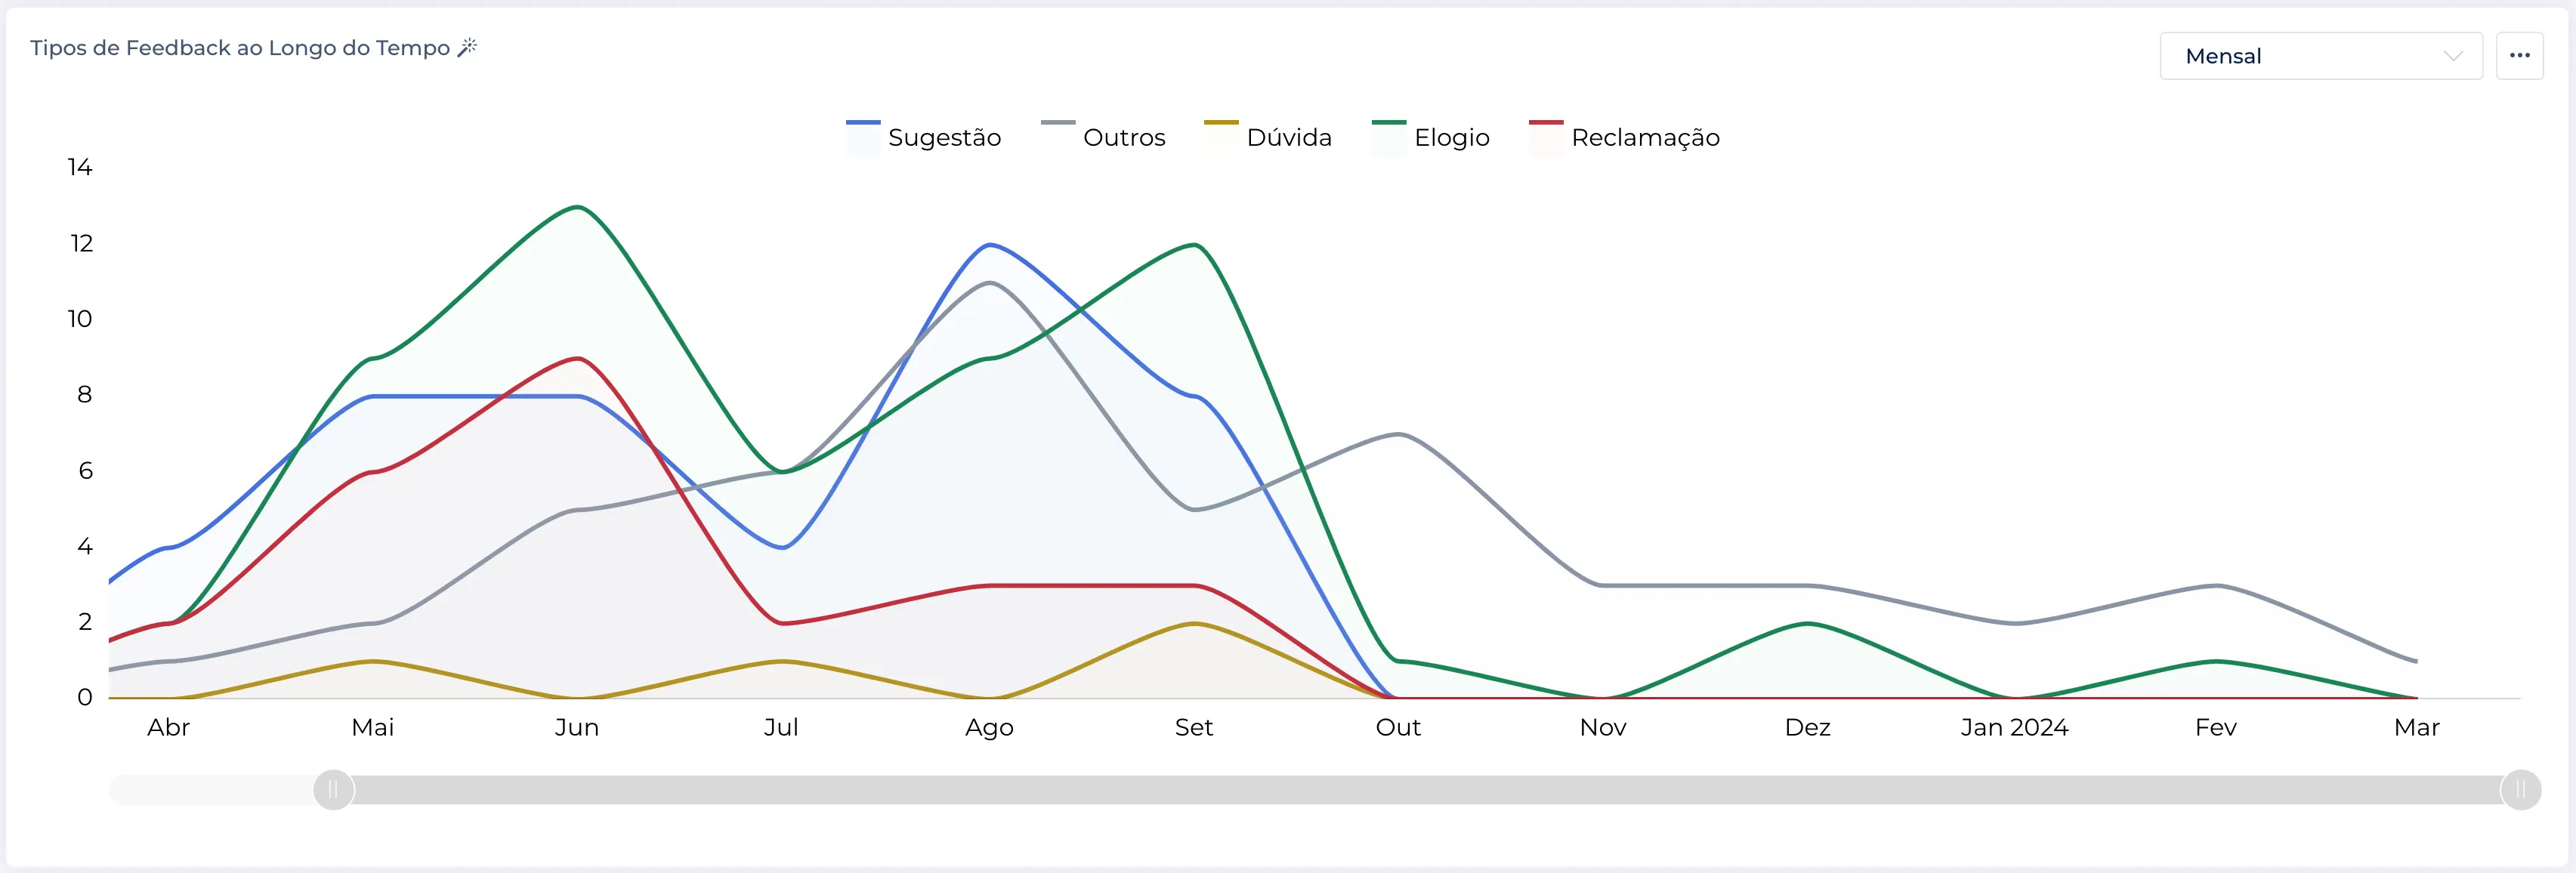Open the three-dots more options menu

point(2519,56)
